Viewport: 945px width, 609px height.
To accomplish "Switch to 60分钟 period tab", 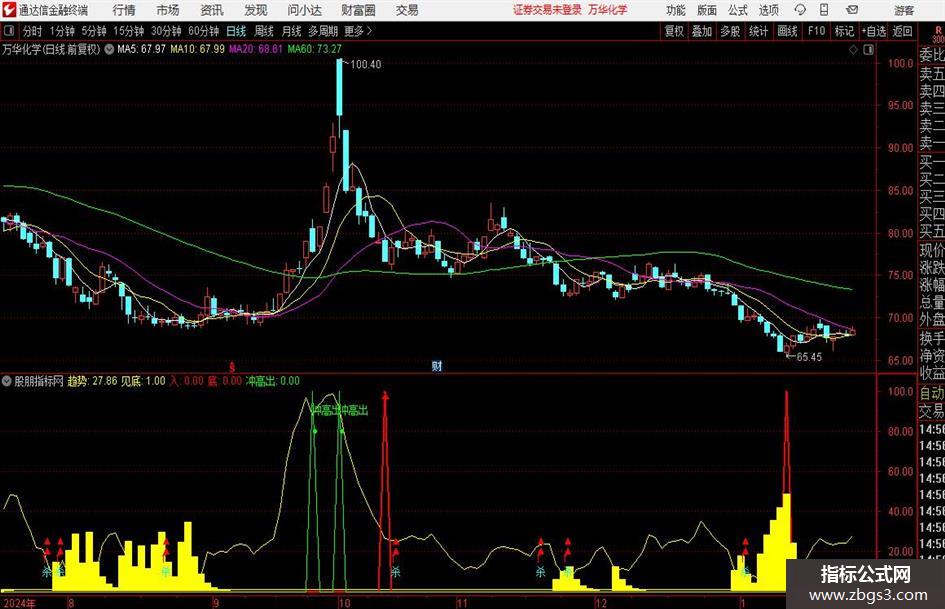I will click(203, 31).
